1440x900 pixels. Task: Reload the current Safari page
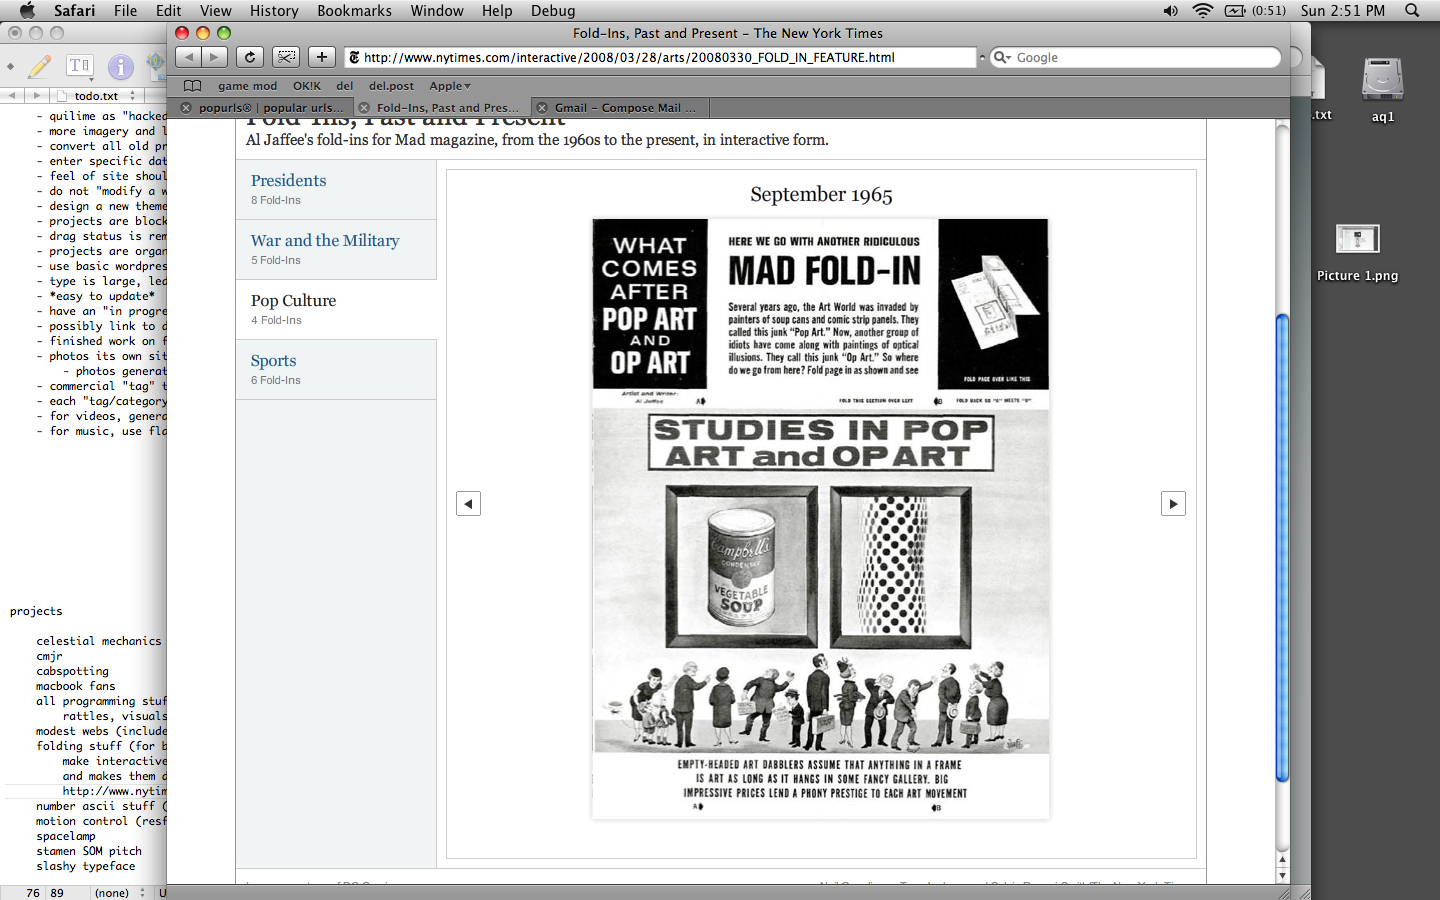(x=250, y=57)
